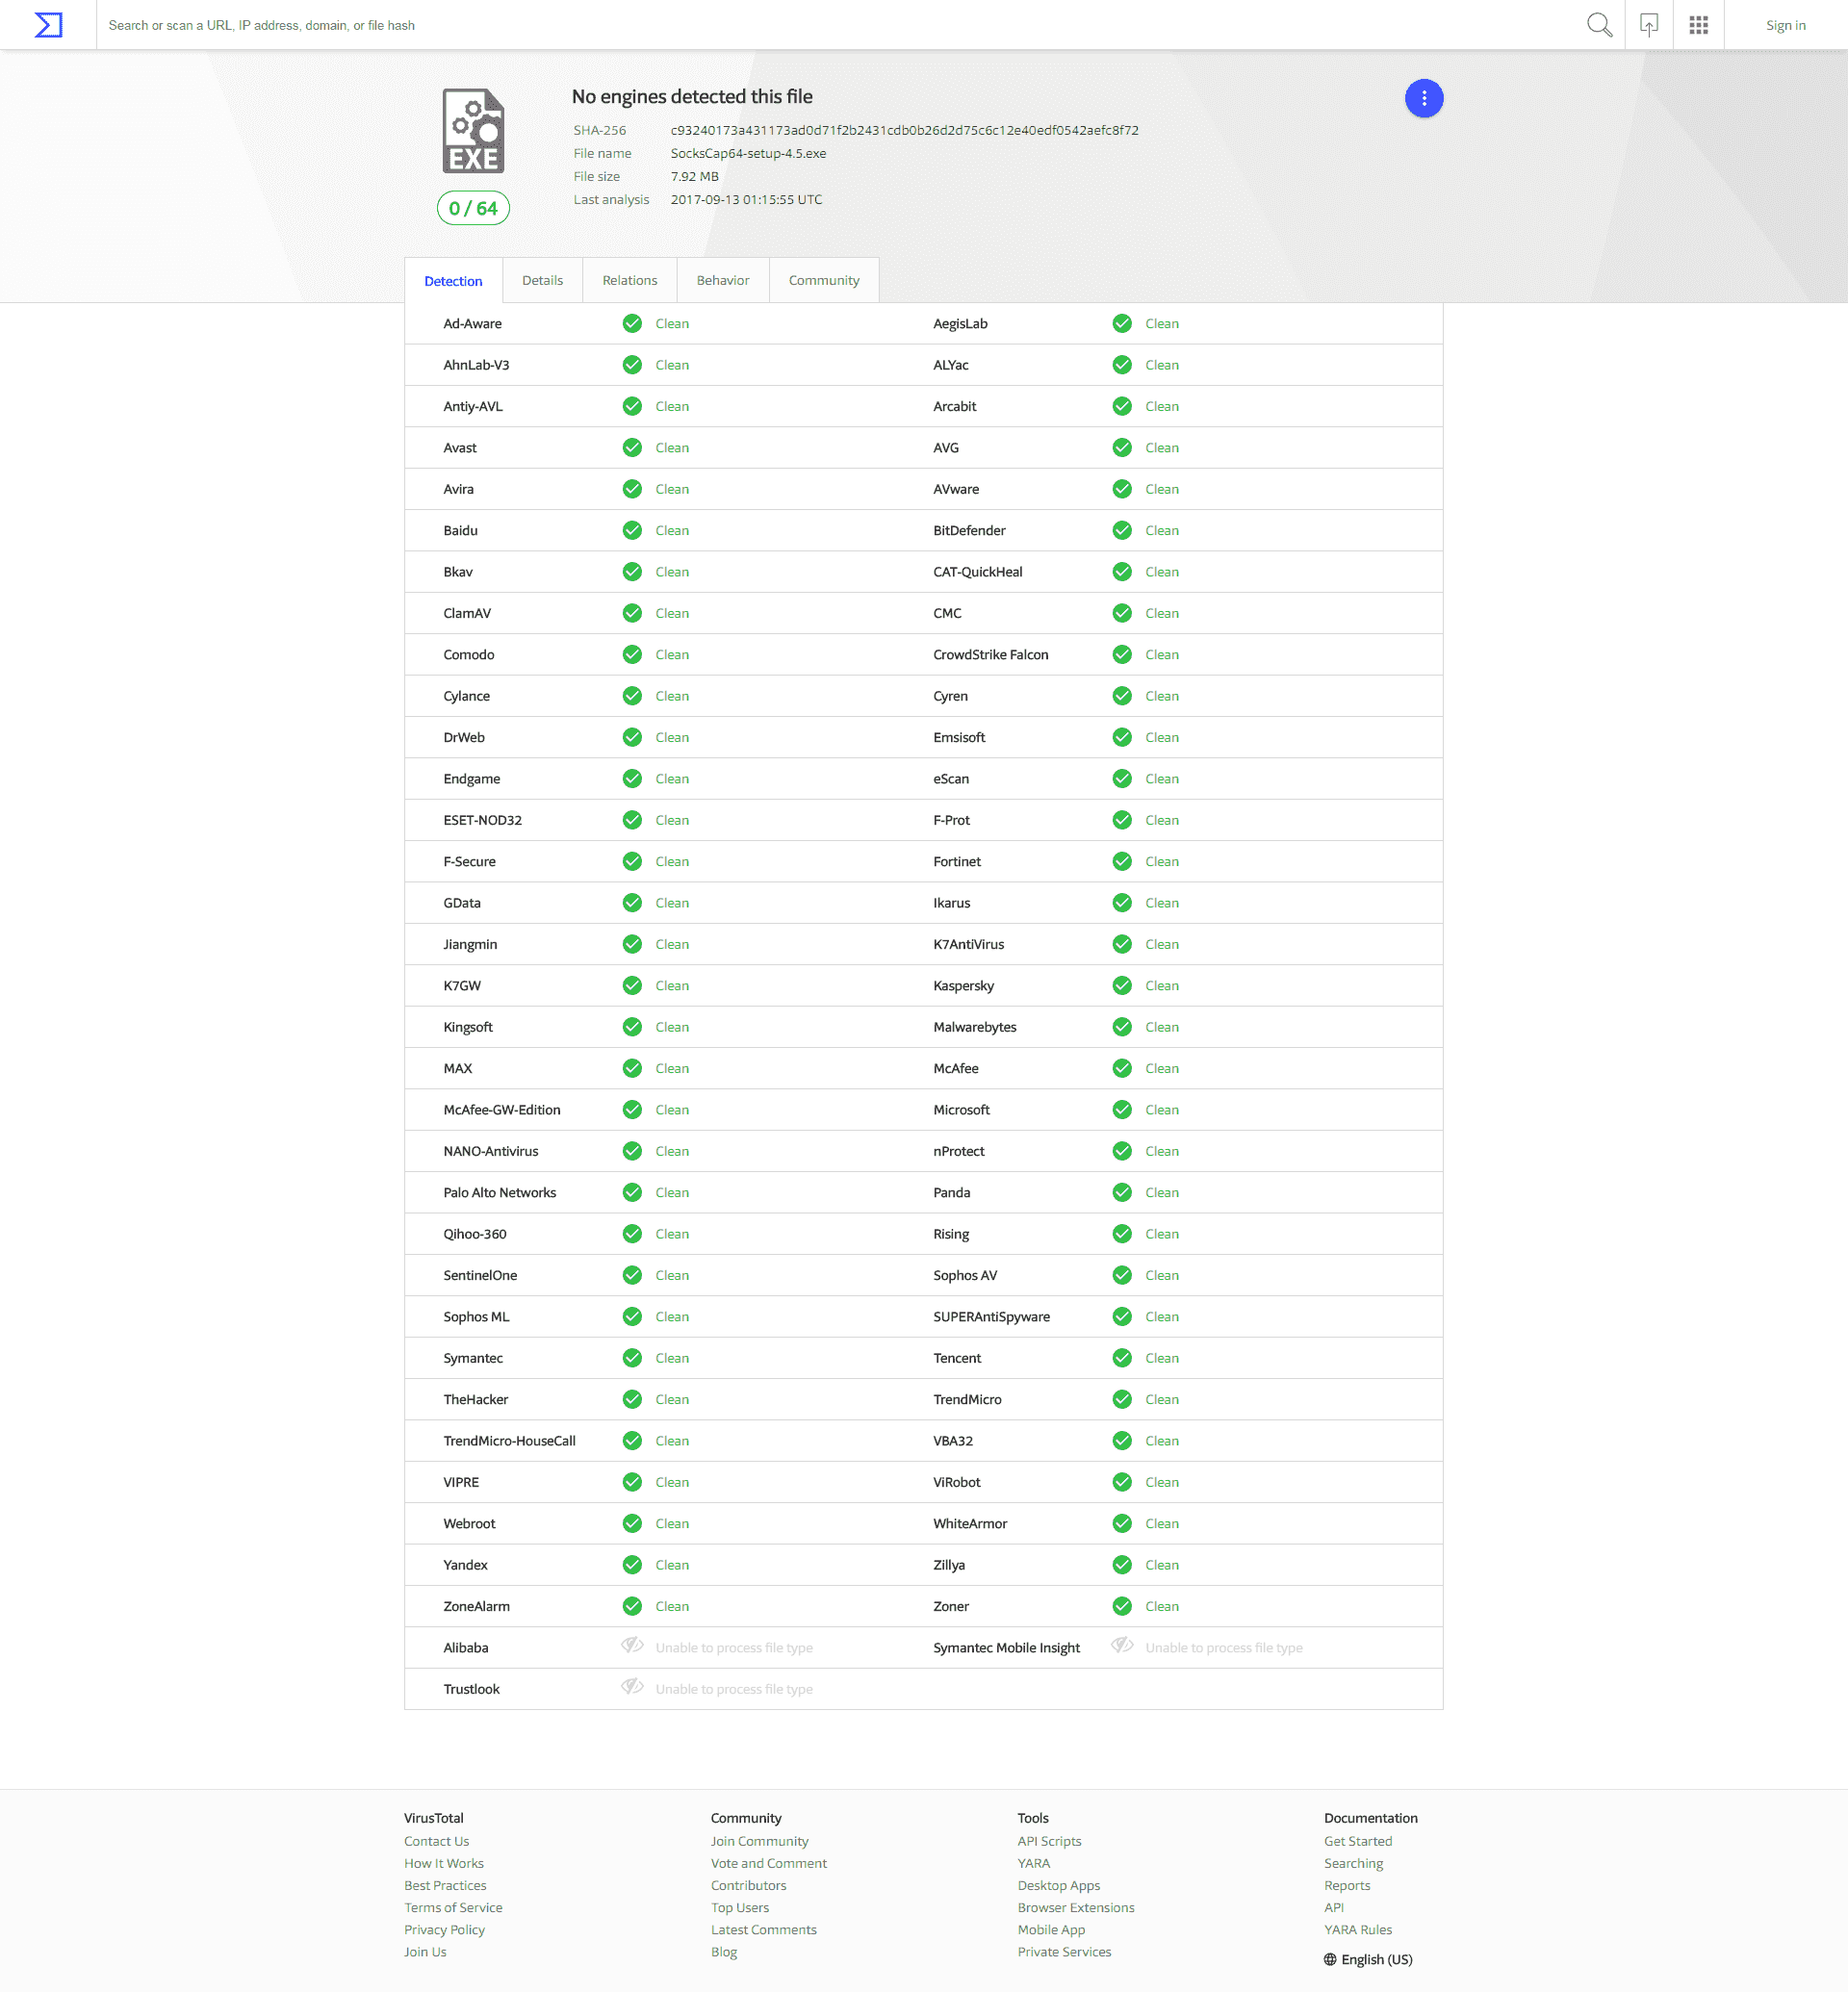Click the Join Community link
The height and width of the screenshot is (1992, 1848).
[759, 1840]
